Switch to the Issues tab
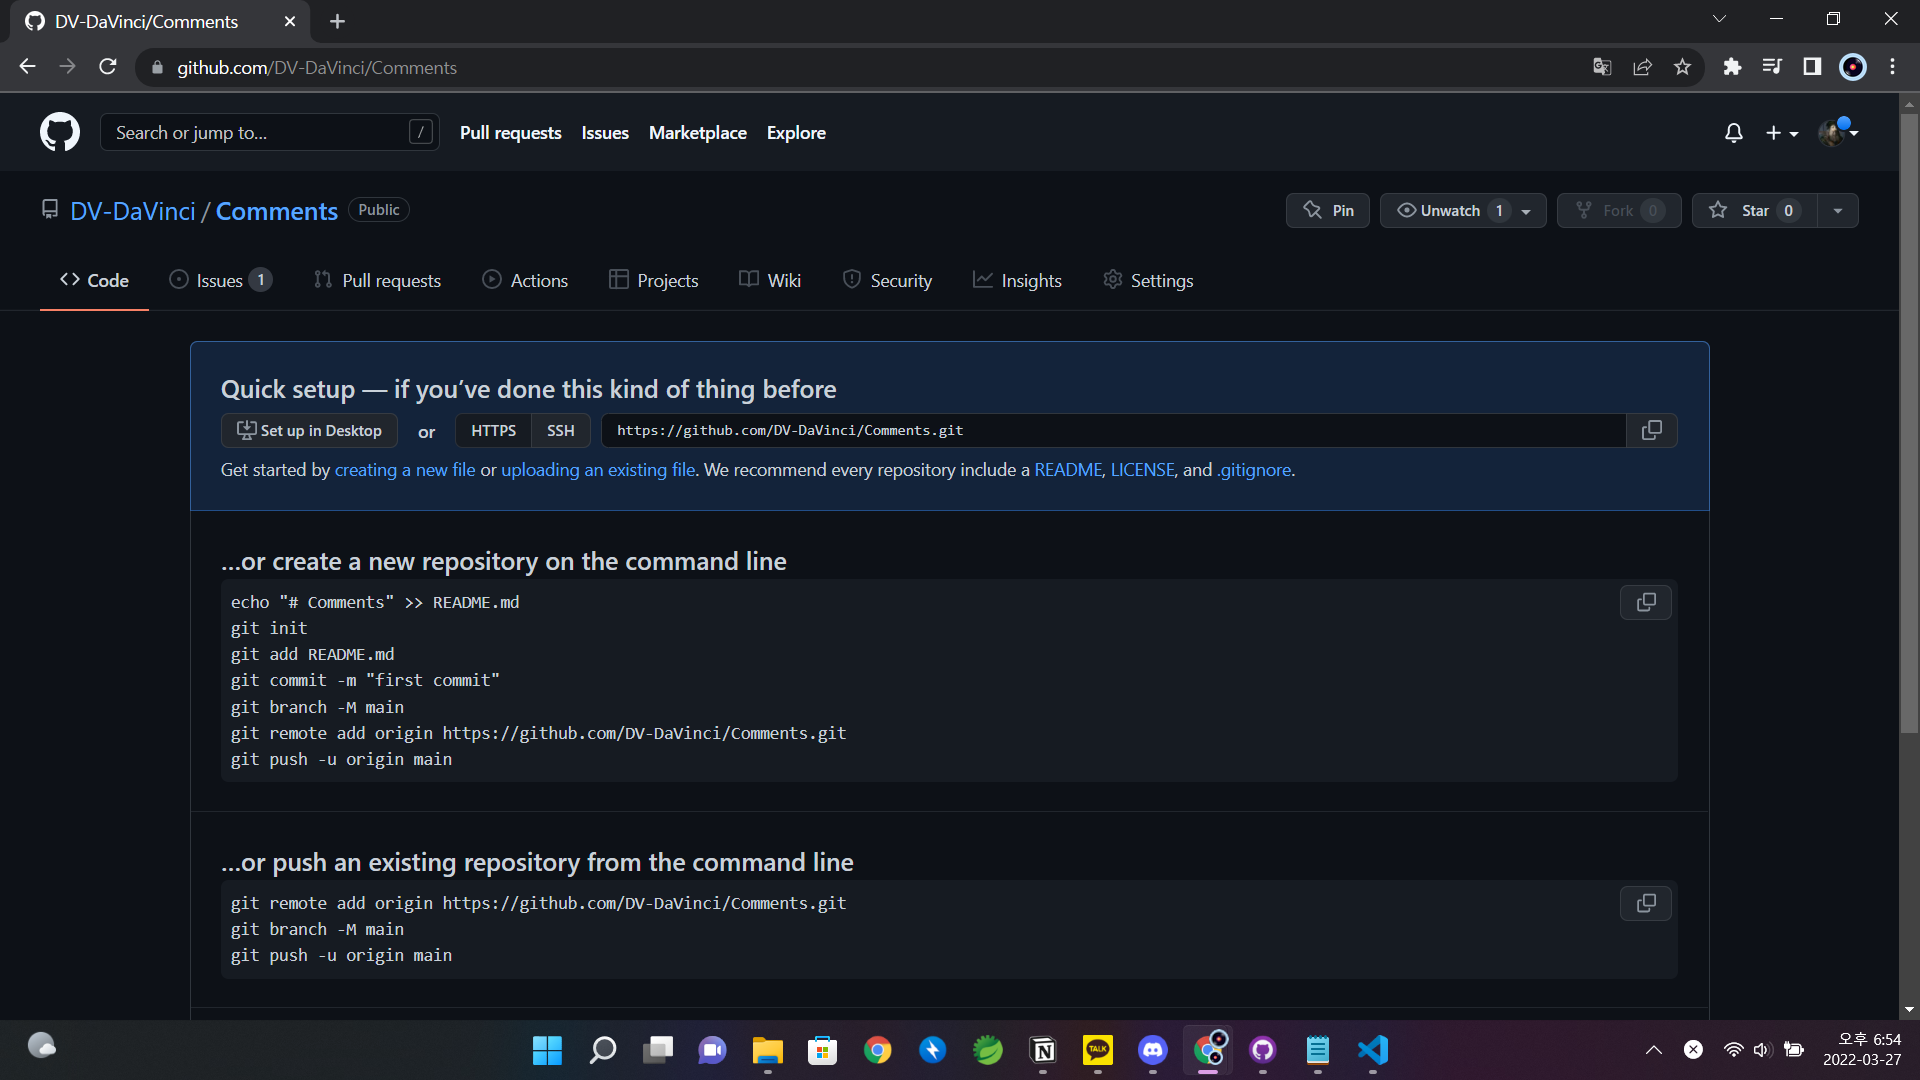Image resolution: width=1920 pixels, height=1080 pixels. tap(220, 281)
